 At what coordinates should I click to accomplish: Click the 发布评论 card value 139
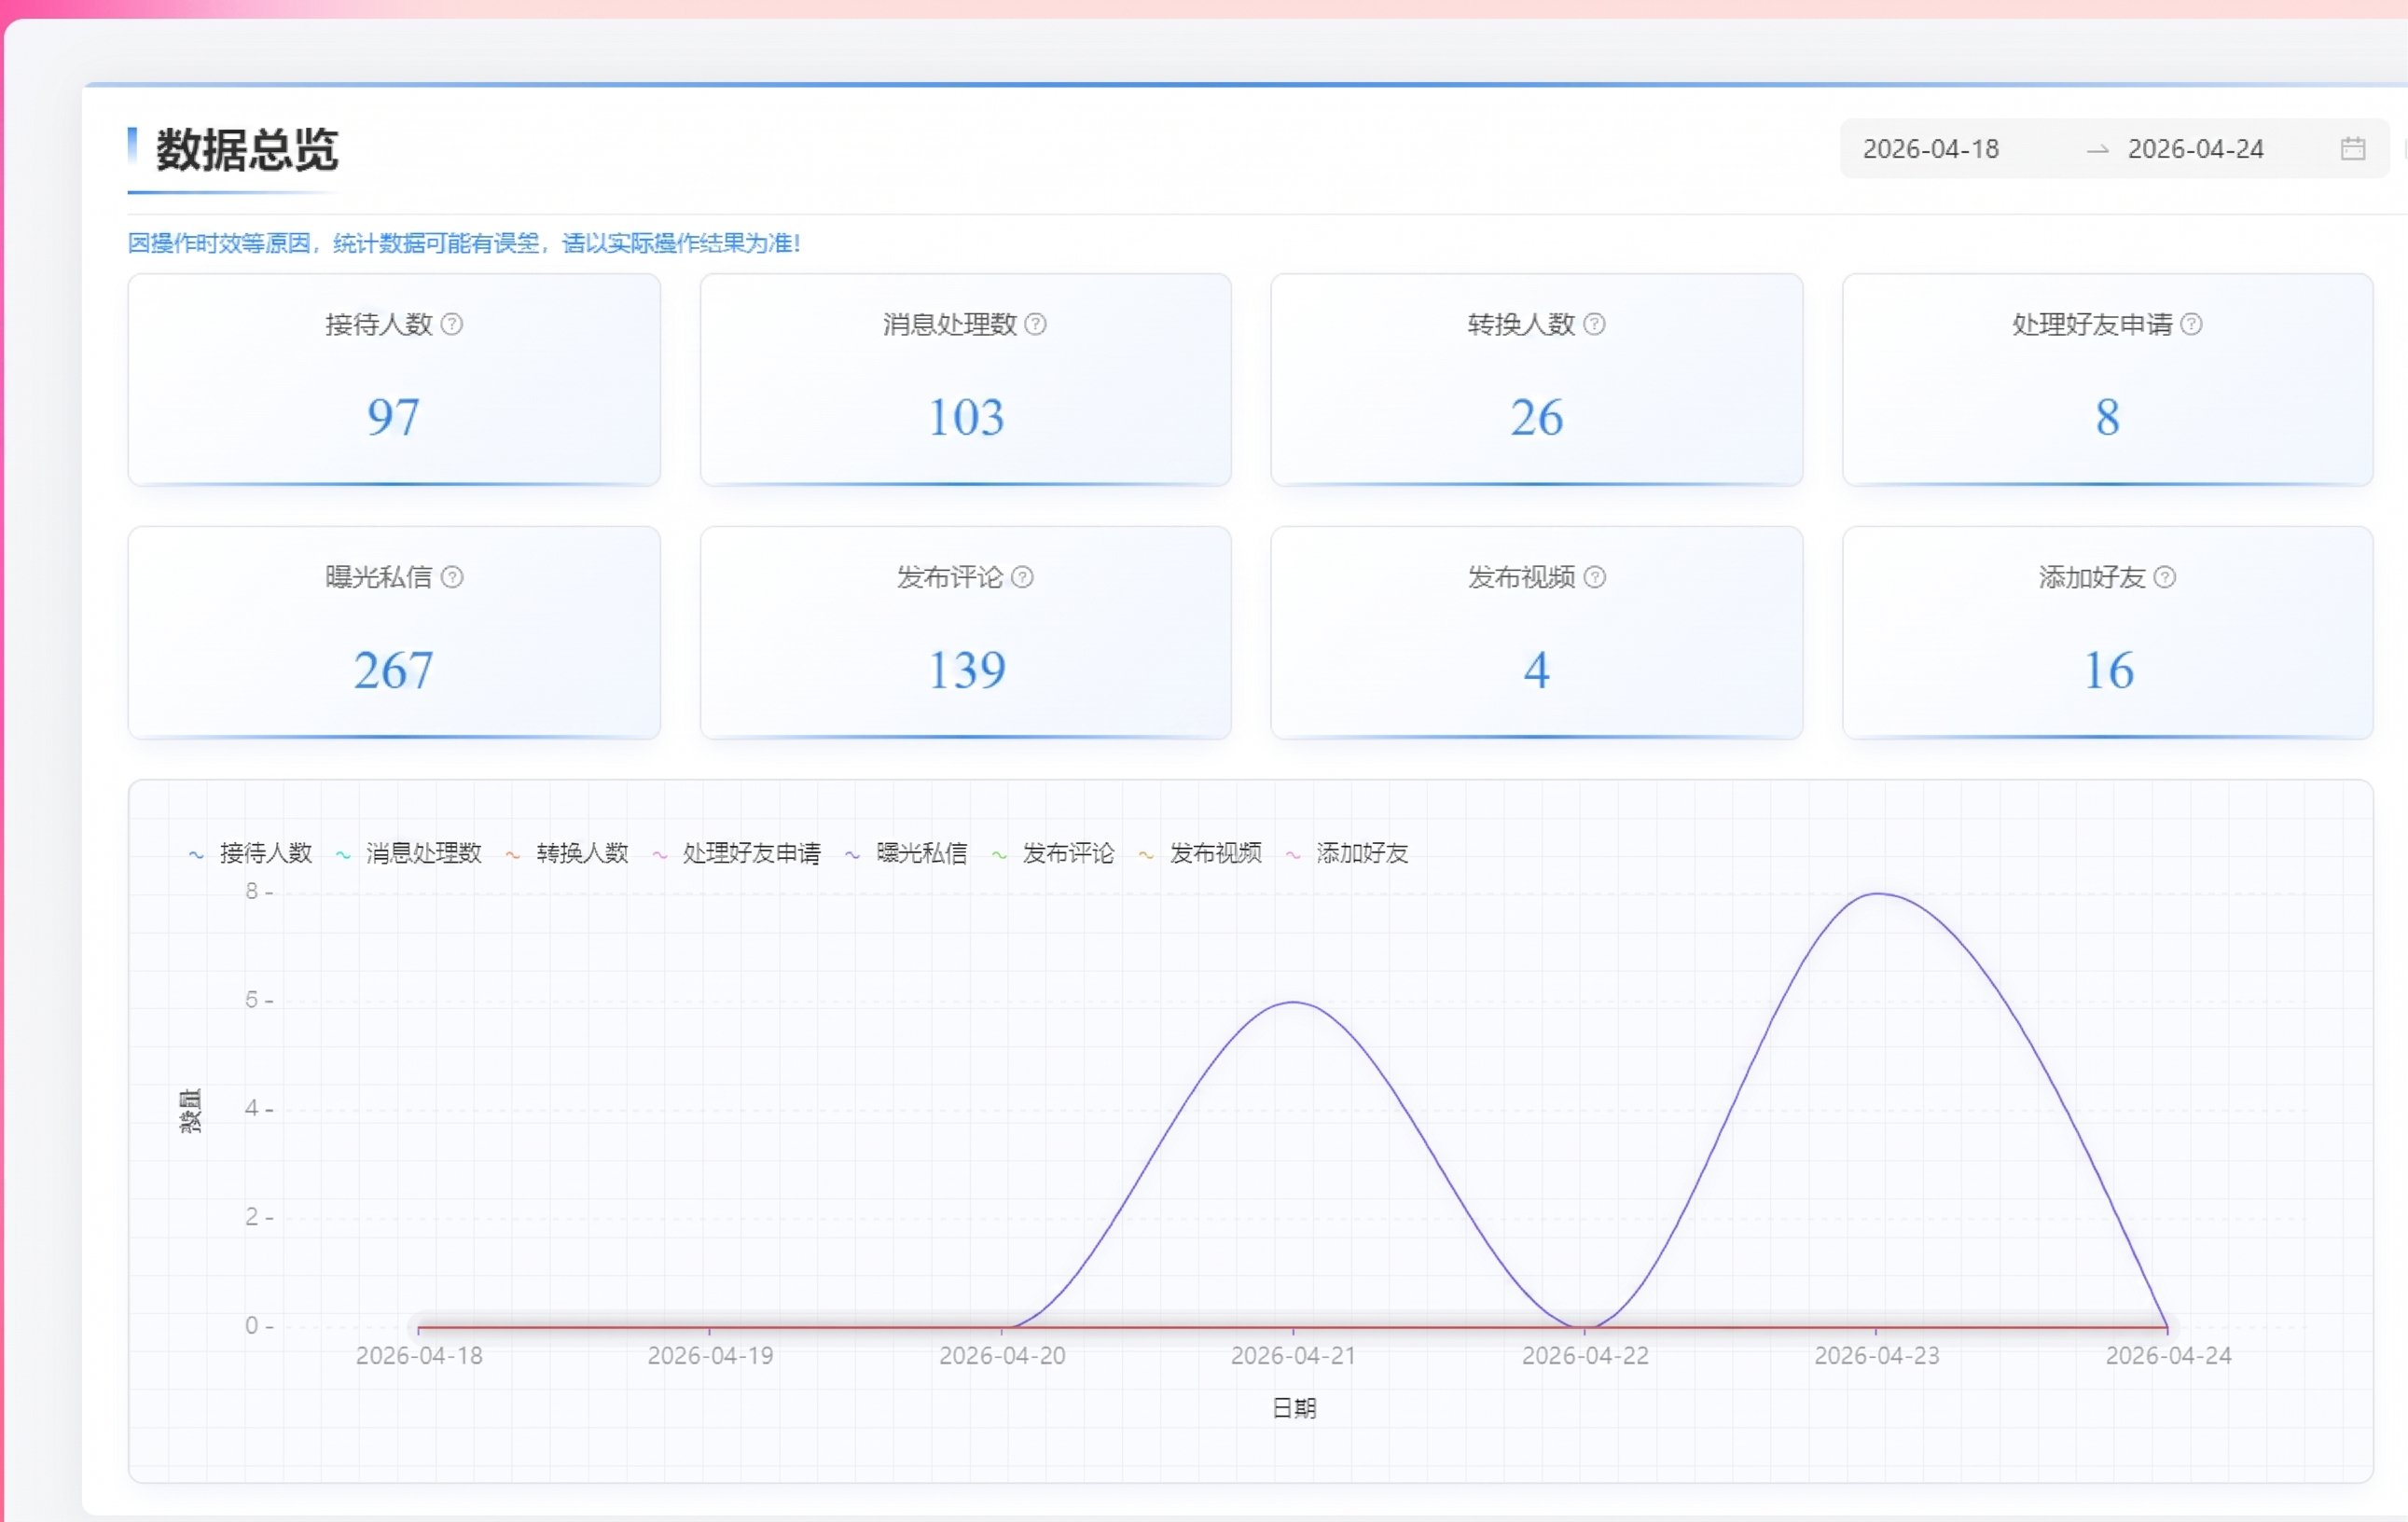tap(966, 670)
